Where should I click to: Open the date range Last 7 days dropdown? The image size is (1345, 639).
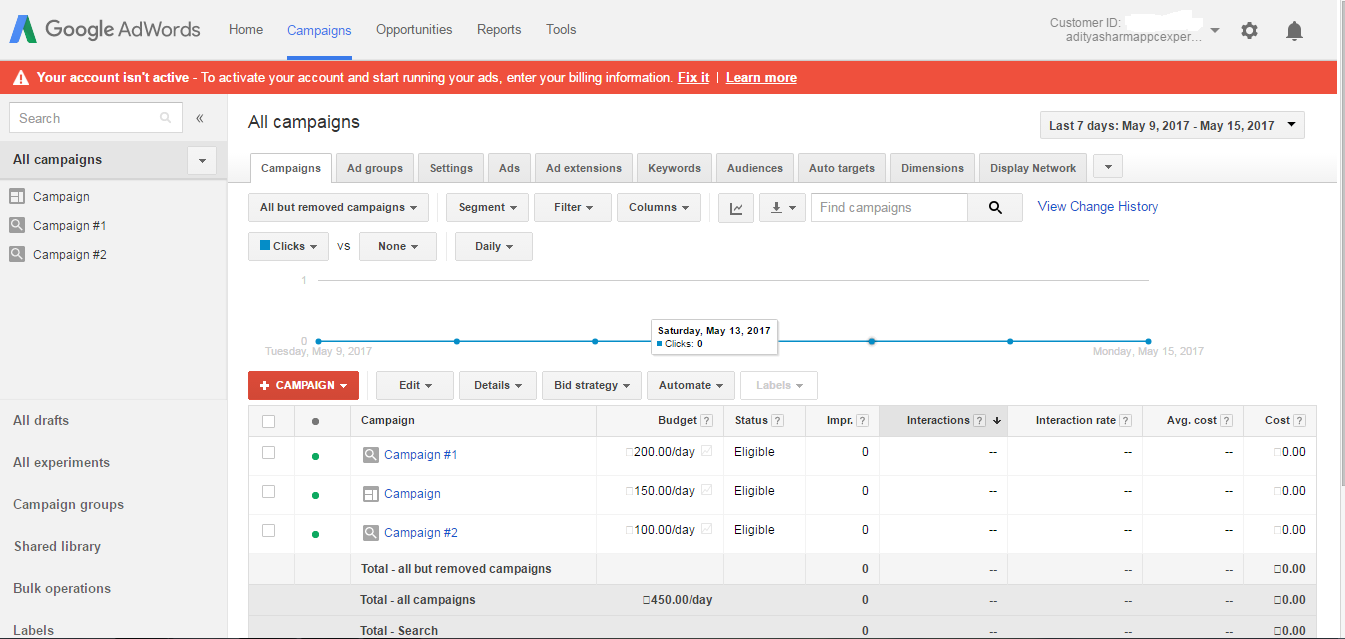click(1172, 126)
